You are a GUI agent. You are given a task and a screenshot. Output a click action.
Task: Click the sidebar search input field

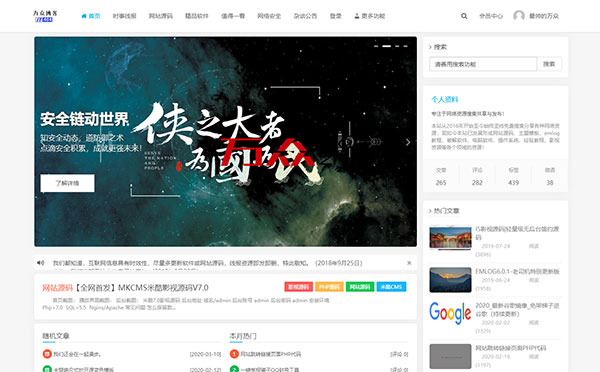[x=483, y=64]
